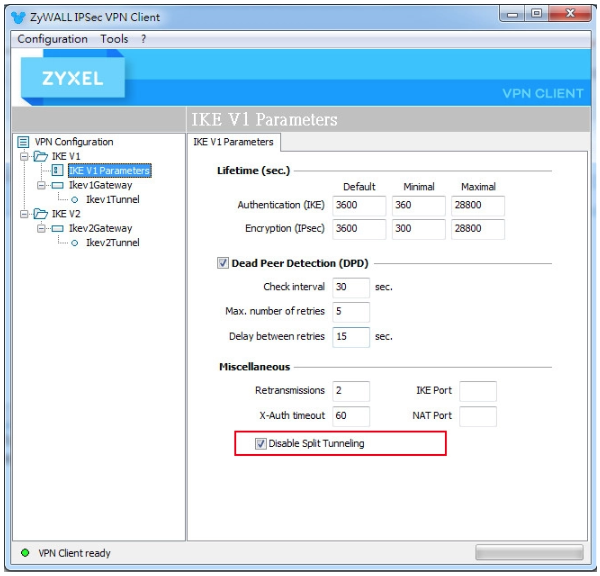
Task: Click the ZyWALL app icon in title bar
Action: 19,17
